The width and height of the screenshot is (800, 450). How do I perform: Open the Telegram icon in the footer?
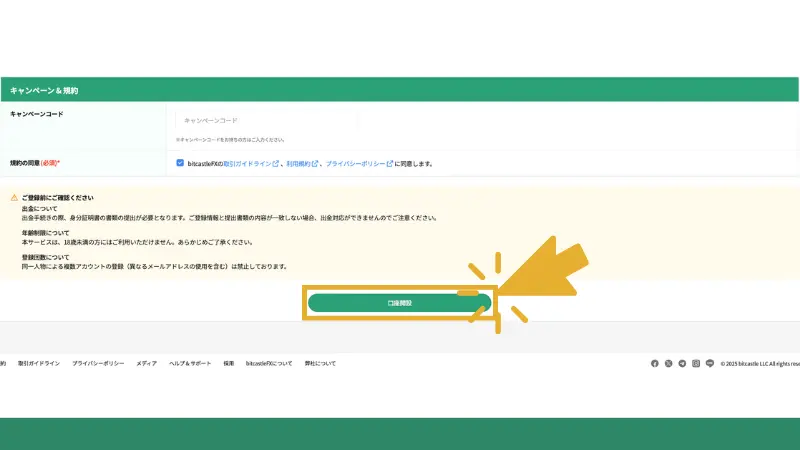pos(682,363)
